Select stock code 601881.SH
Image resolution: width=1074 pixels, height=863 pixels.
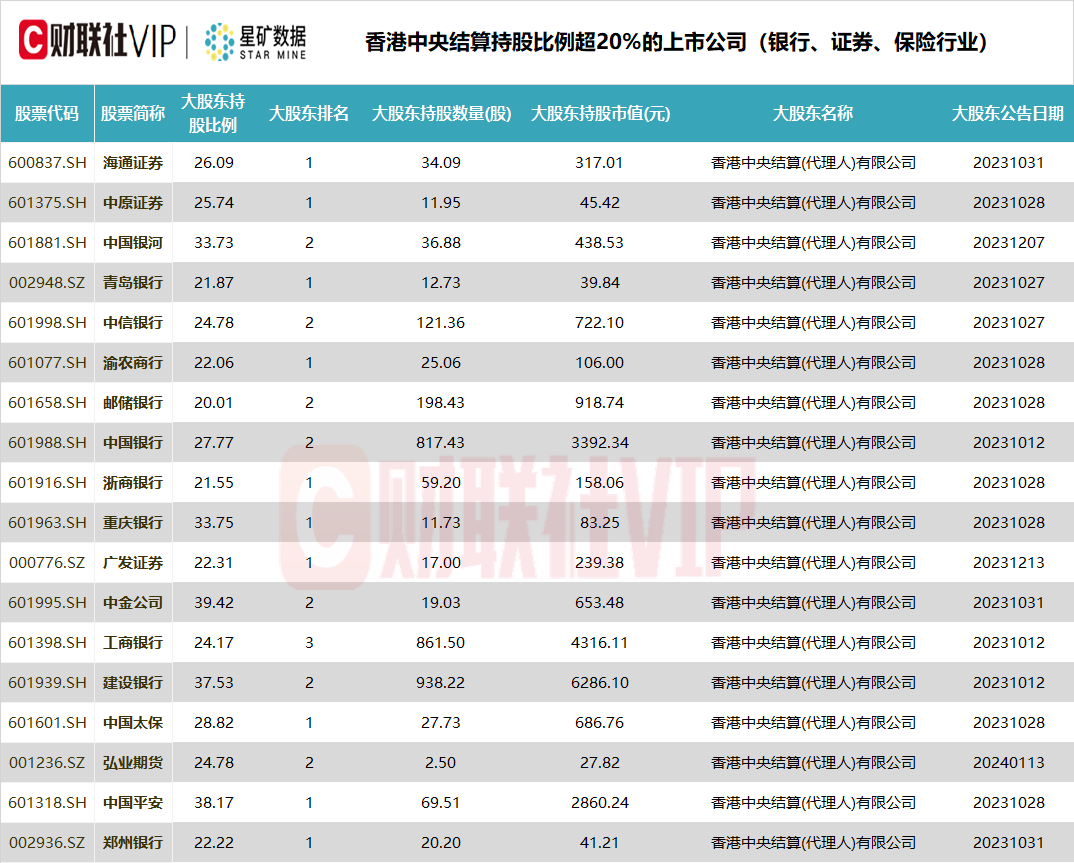coord(47,242)
